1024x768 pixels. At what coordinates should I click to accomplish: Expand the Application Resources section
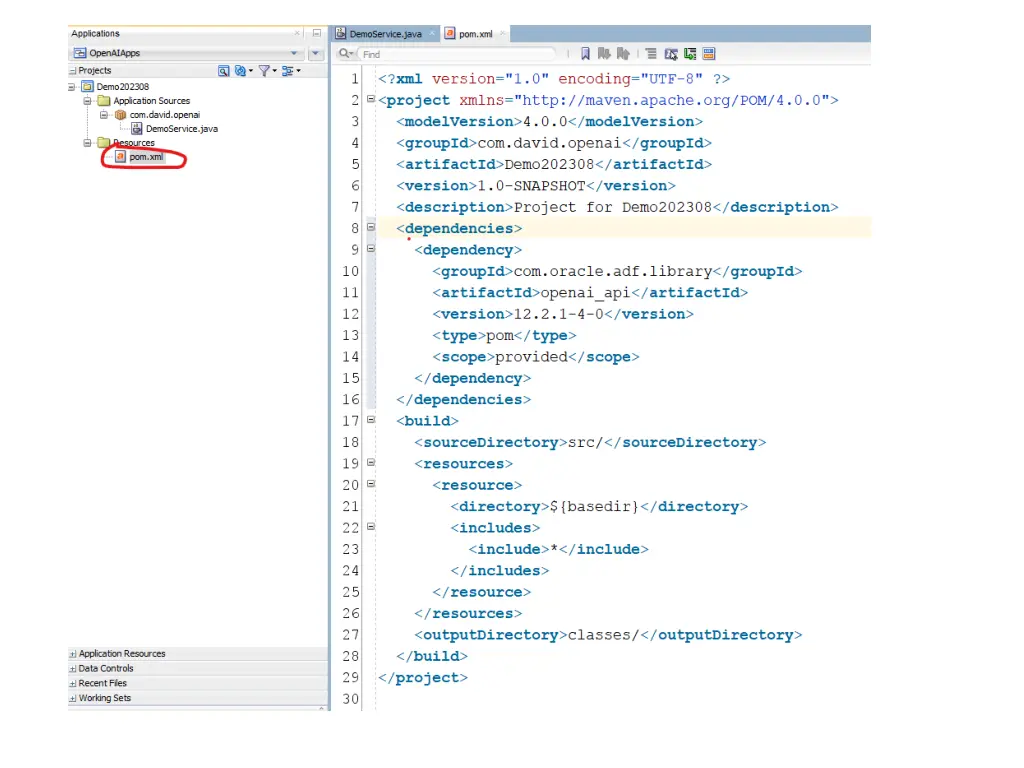(73, 654)
